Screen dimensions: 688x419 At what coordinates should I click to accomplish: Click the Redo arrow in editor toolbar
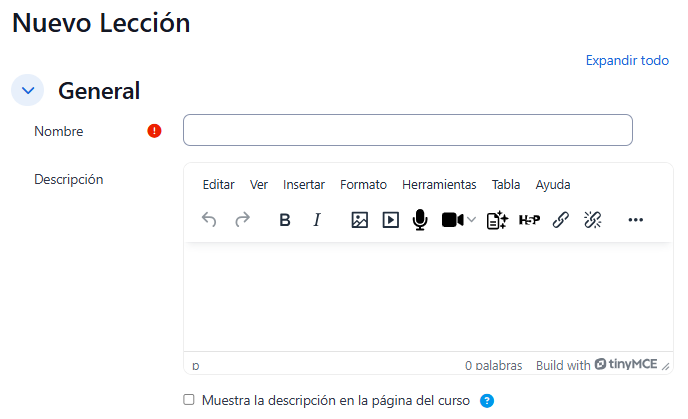coord(242,220)
